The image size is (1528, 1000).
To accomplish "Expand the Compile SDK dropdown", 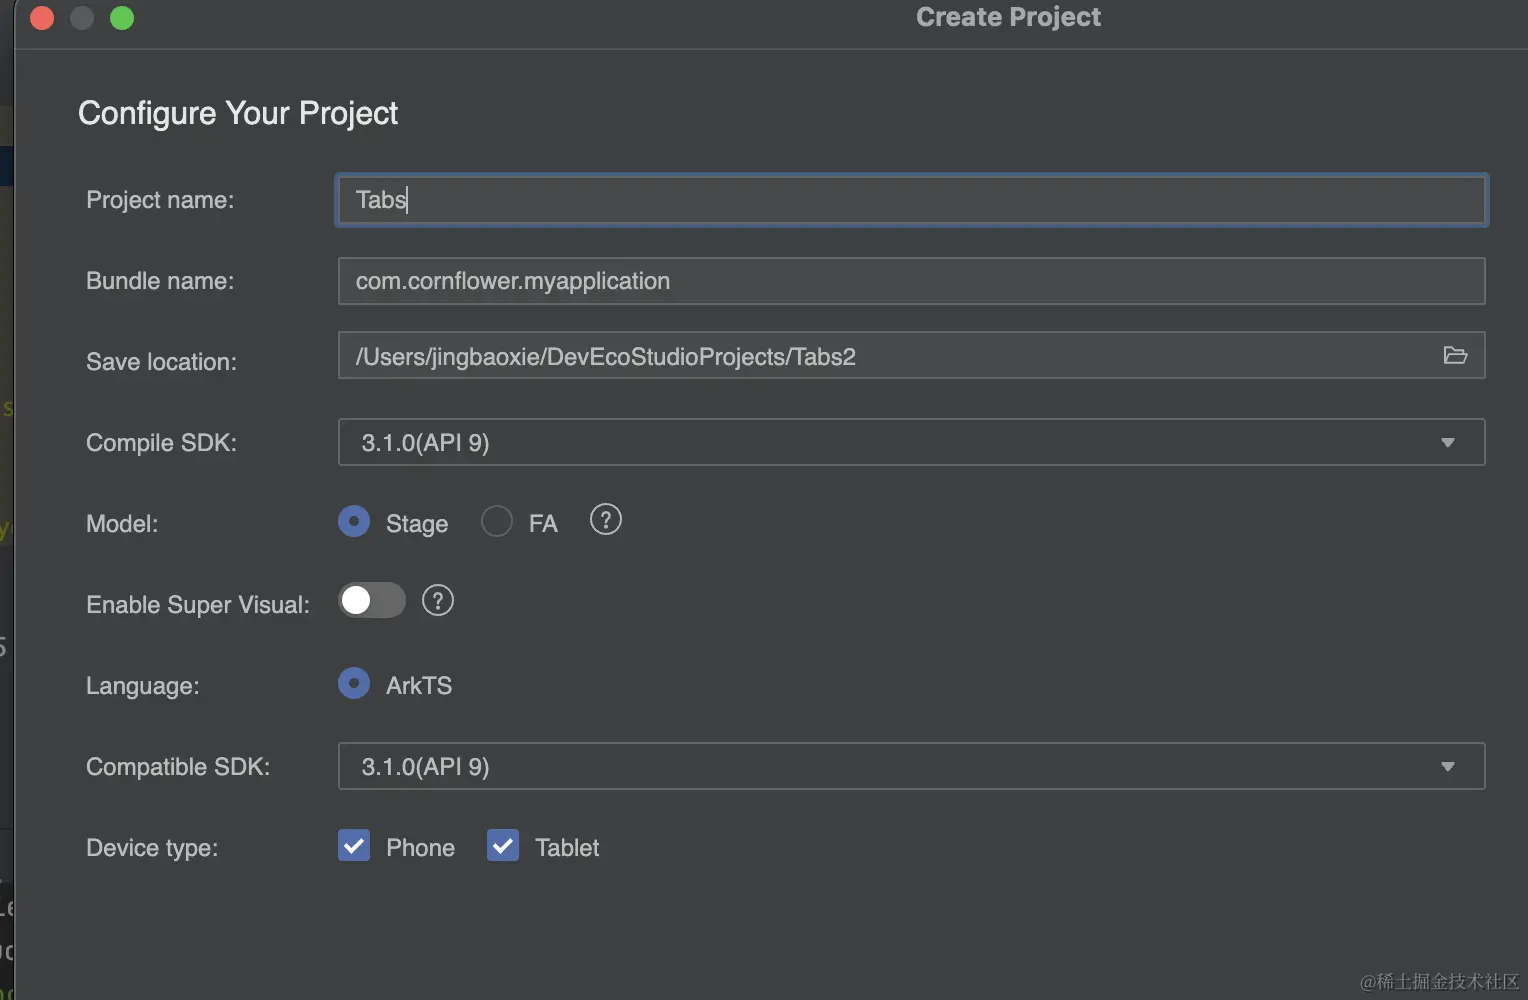I will (x=1447, y=443).
